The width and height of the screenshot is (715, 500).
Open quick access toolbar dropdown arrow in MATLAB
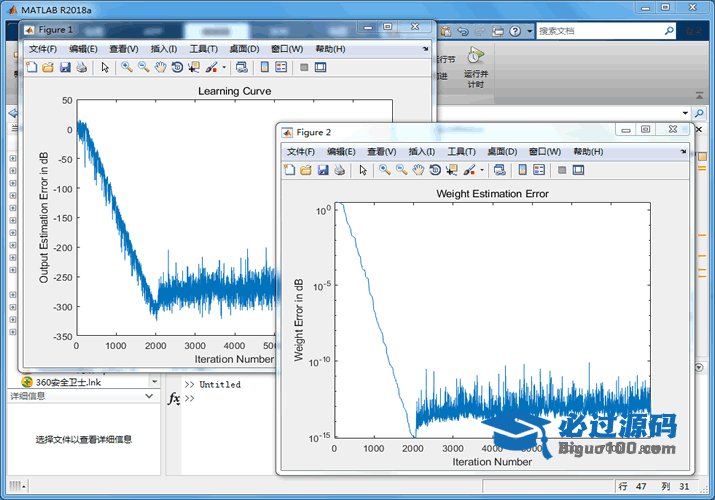click(x=529, y=31)
